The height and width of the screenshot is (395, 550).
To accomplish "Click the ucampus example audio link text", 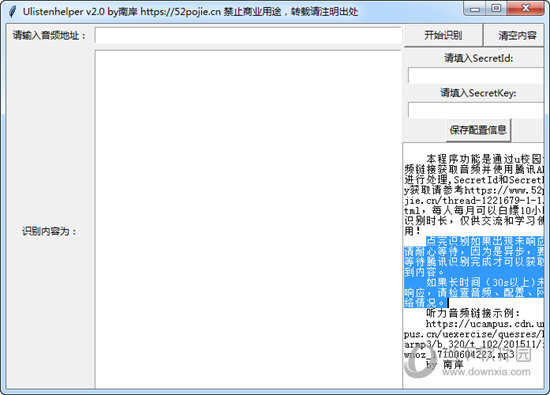I will click(x=474, y=339).
